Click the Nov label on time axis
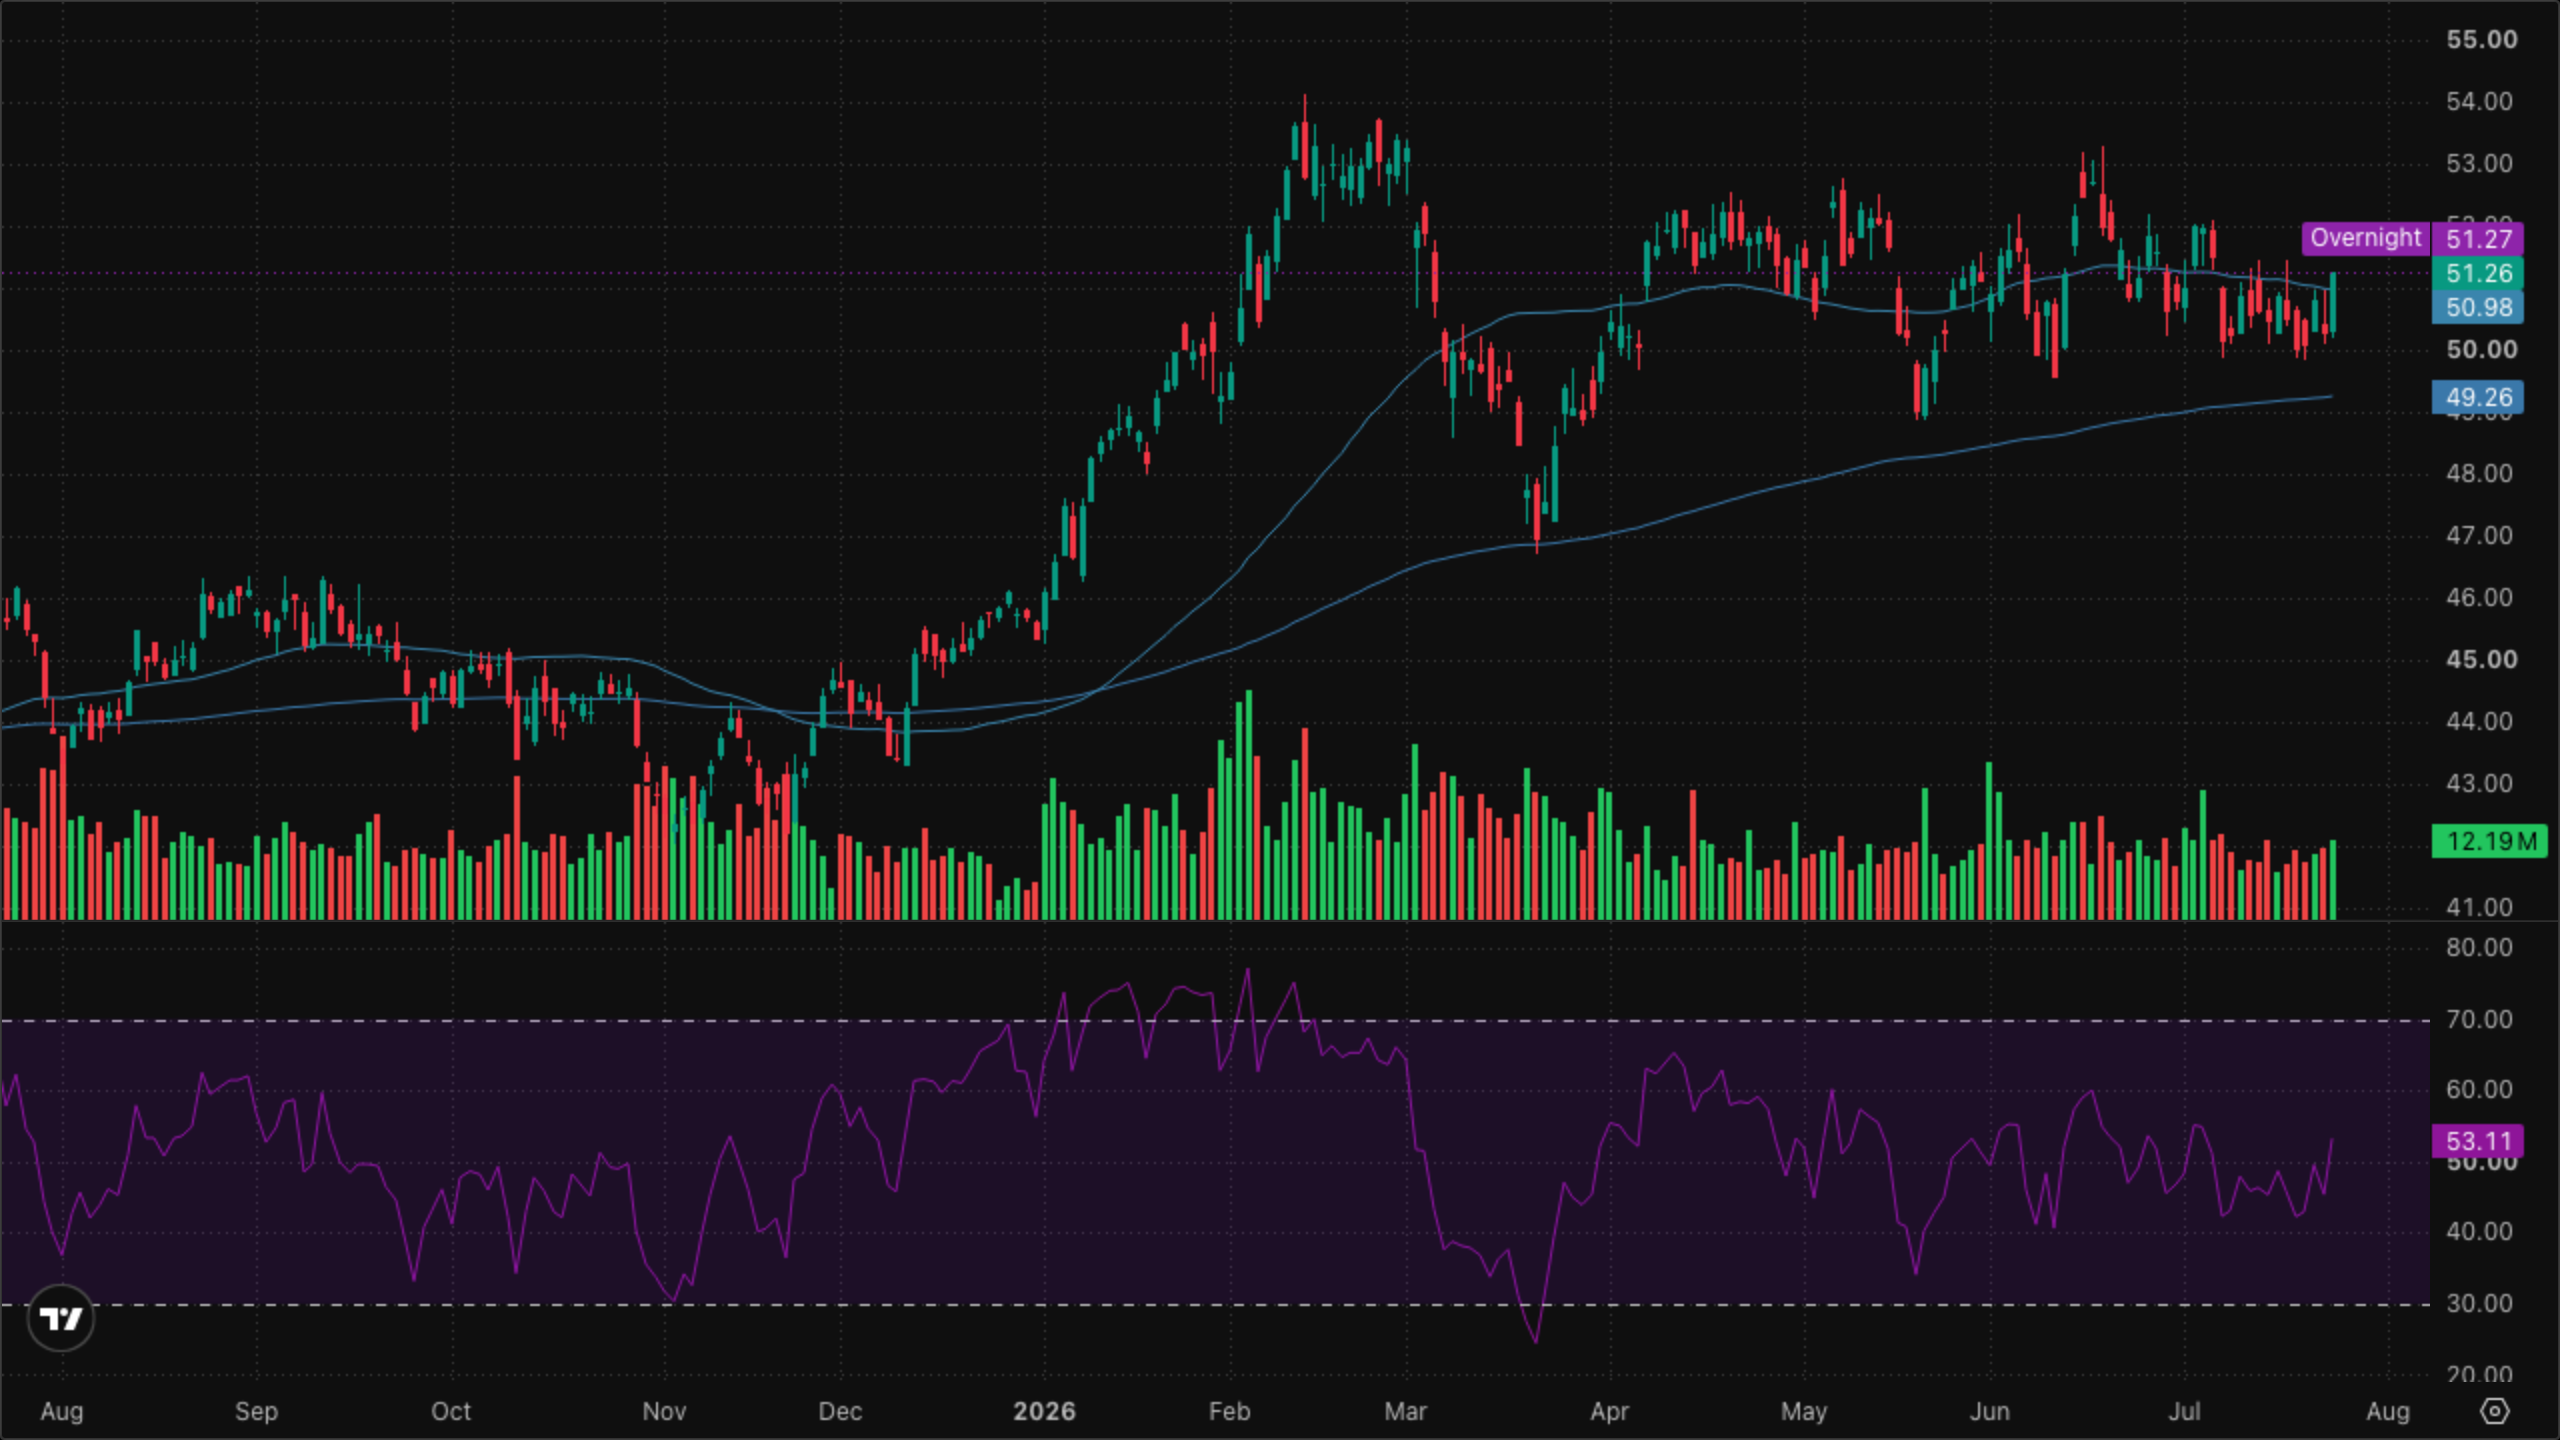The image size is (2560, 1440). coord(664,1411)
